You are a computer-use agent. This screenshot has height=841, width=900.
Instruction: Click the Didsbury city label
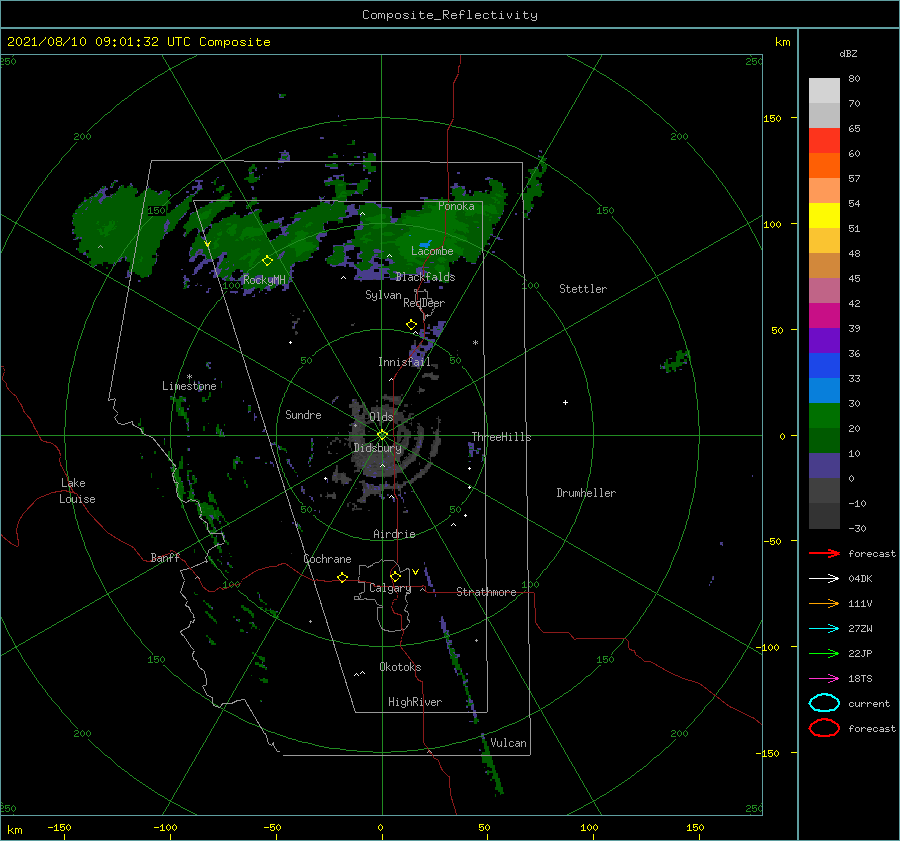point(377,448)
